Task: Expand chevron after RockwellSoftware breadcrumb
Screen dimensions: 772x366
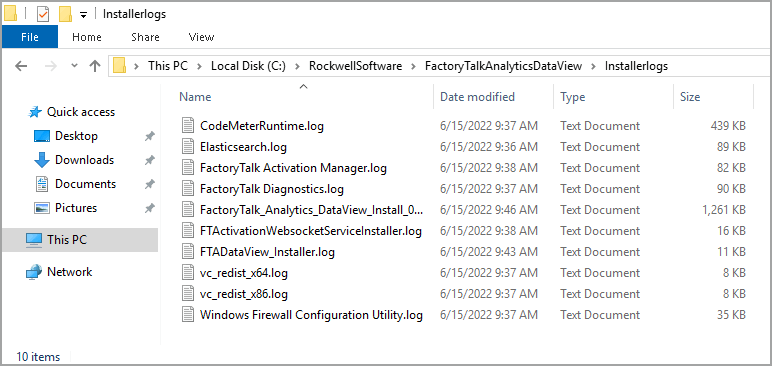Action: [x=413, y=66]
